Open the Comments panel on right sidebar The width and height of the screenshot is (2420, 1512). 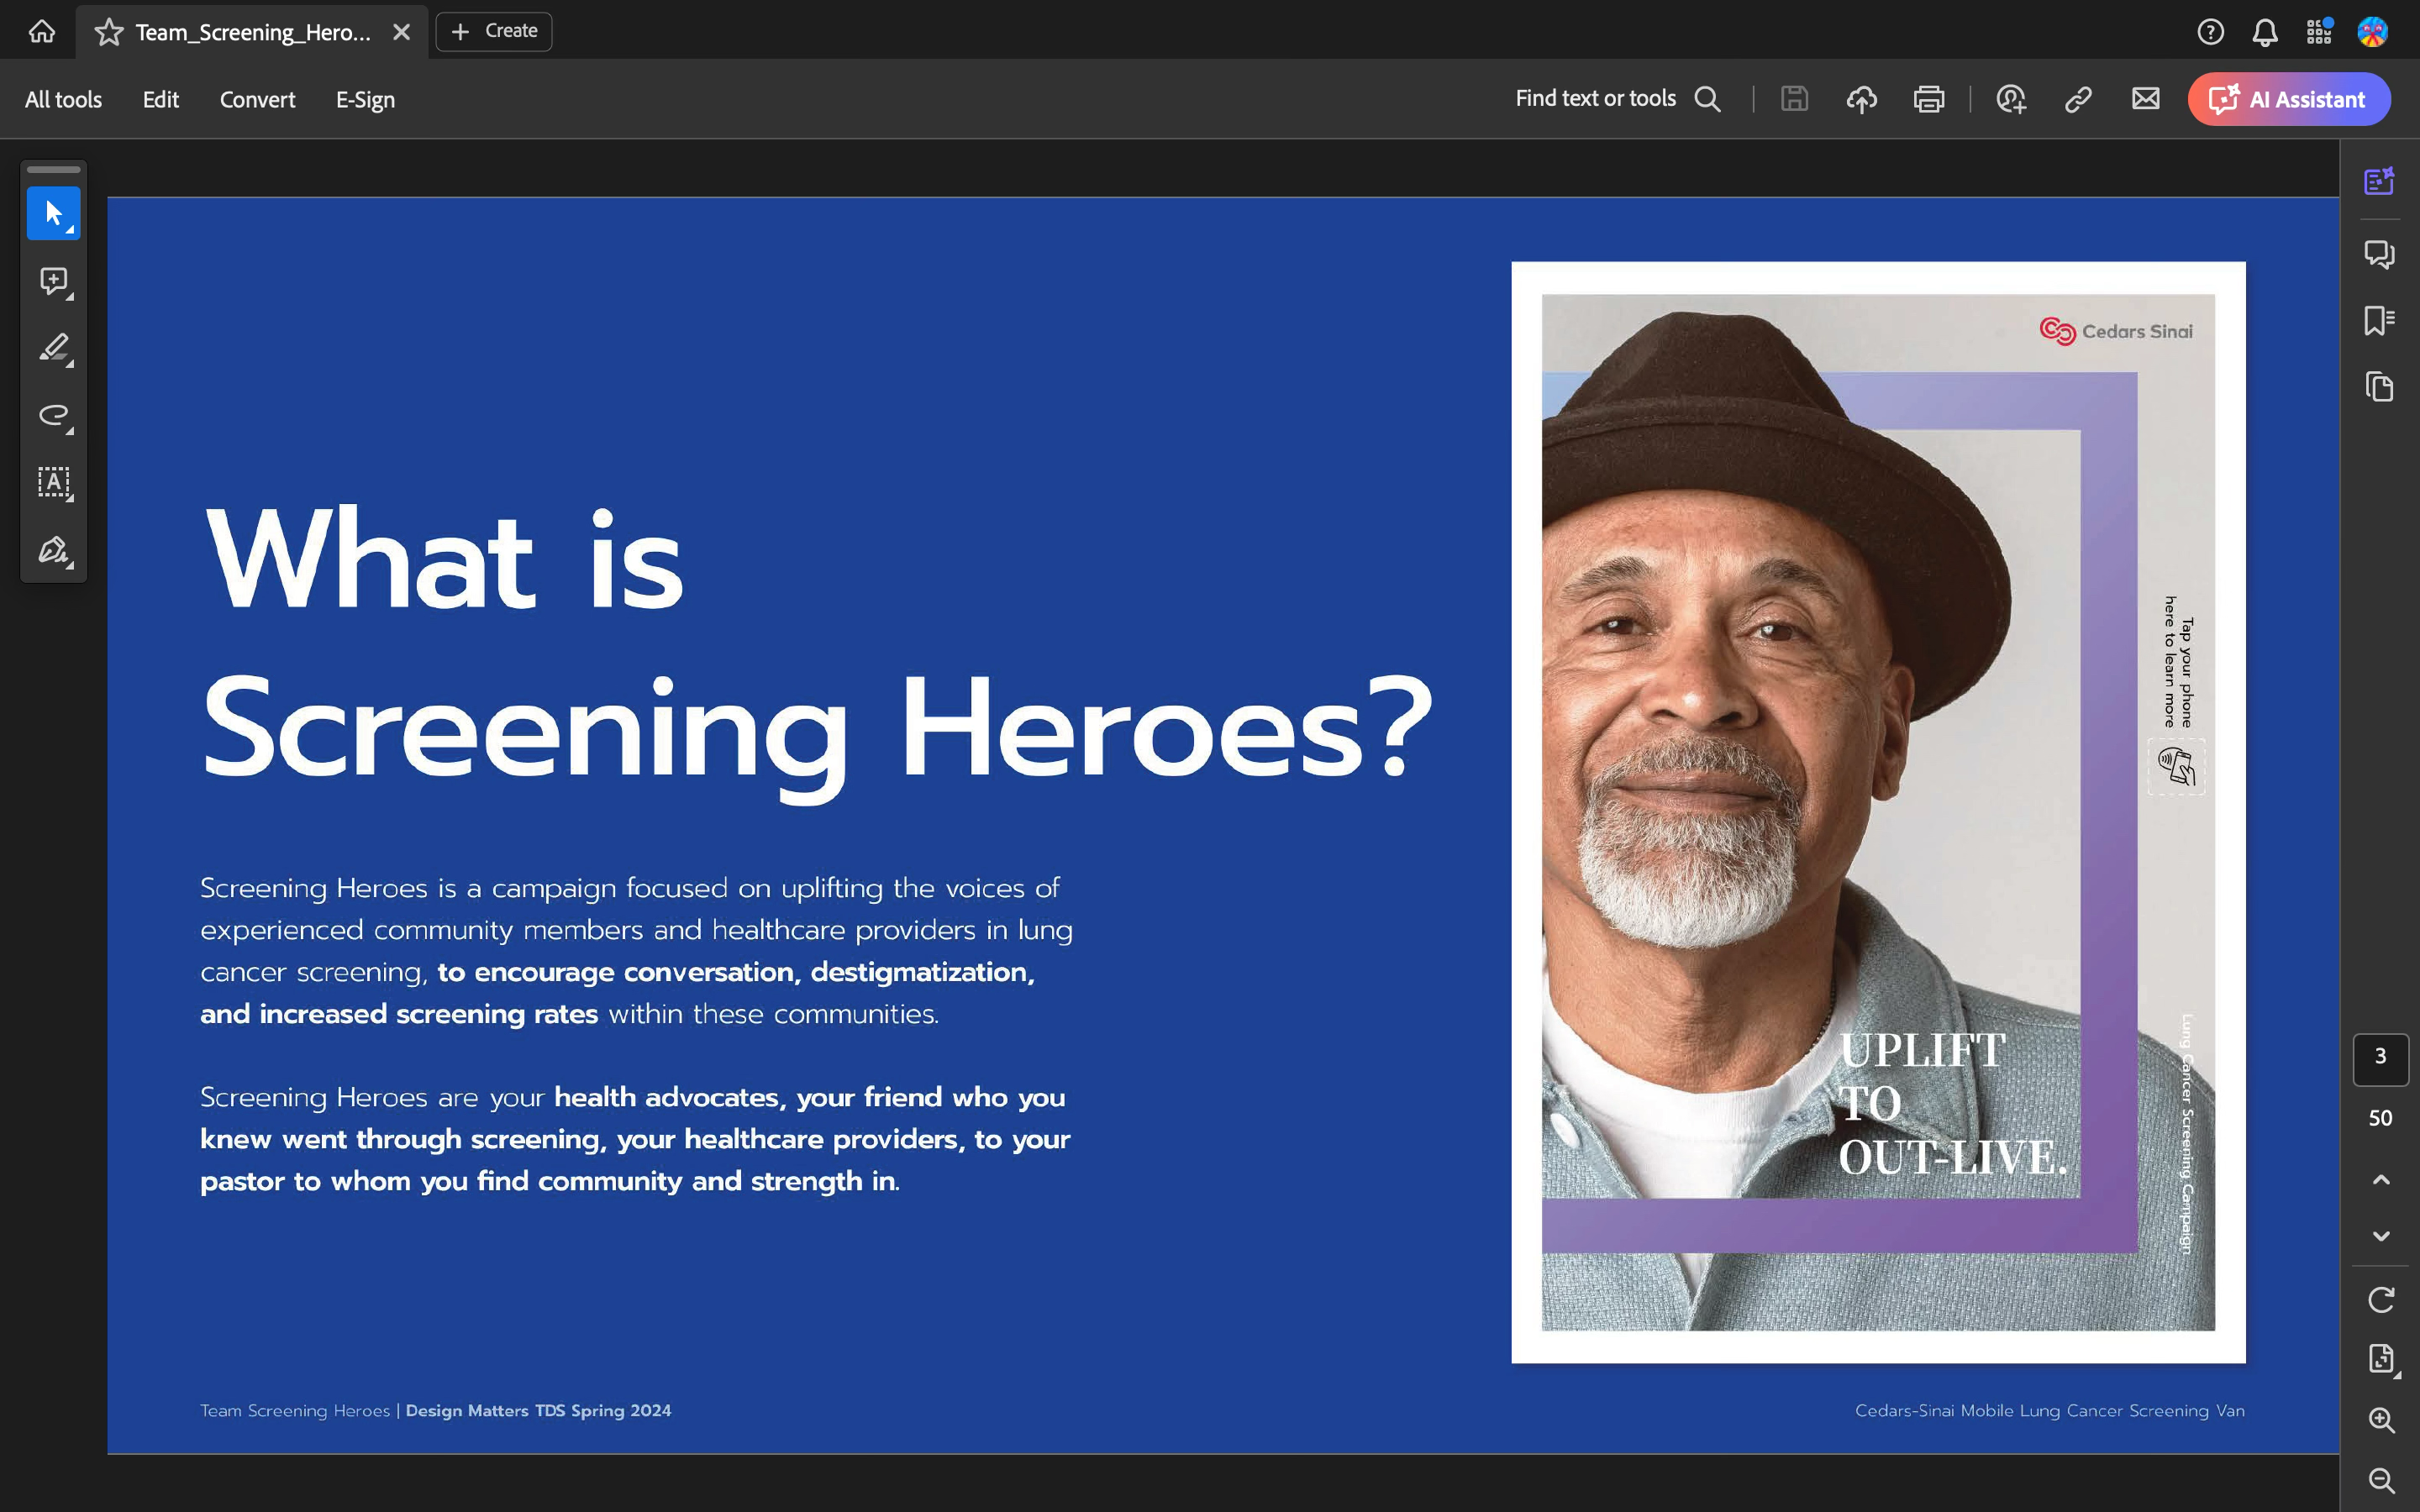click(x=2379, y=254)
